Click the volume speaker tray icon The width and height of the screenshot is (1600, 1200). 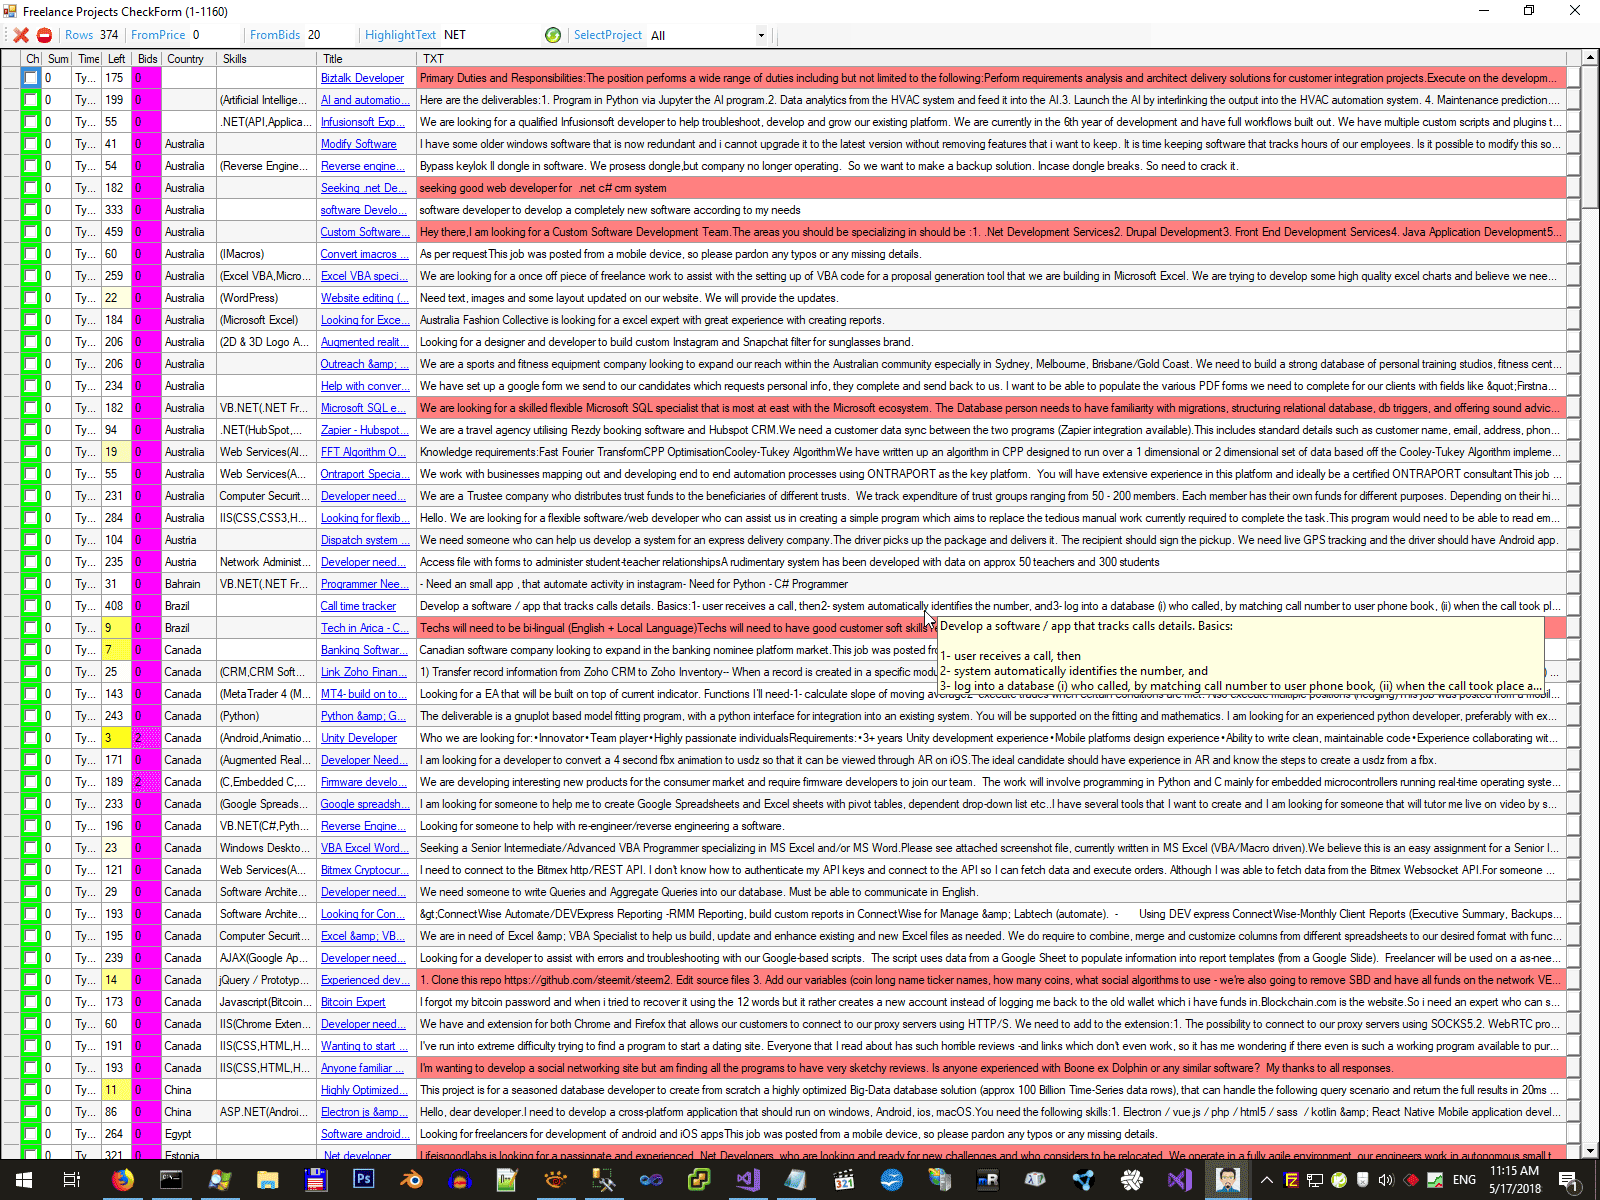point(1386,1180)
